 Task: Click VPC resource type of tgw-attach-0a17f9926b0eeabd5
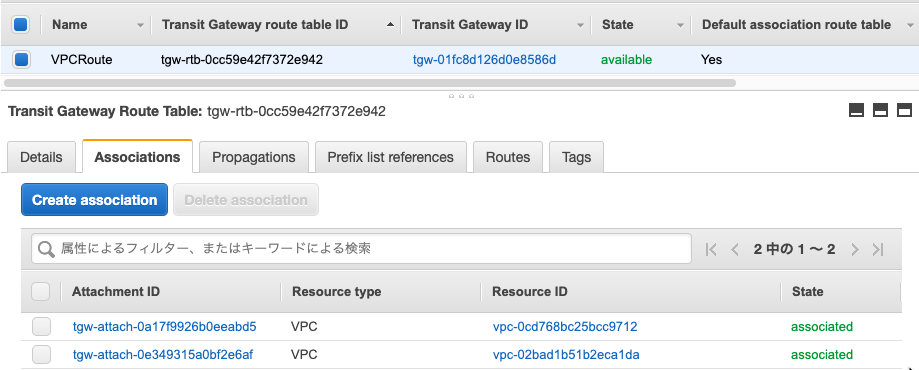click(x=304, y=327)
